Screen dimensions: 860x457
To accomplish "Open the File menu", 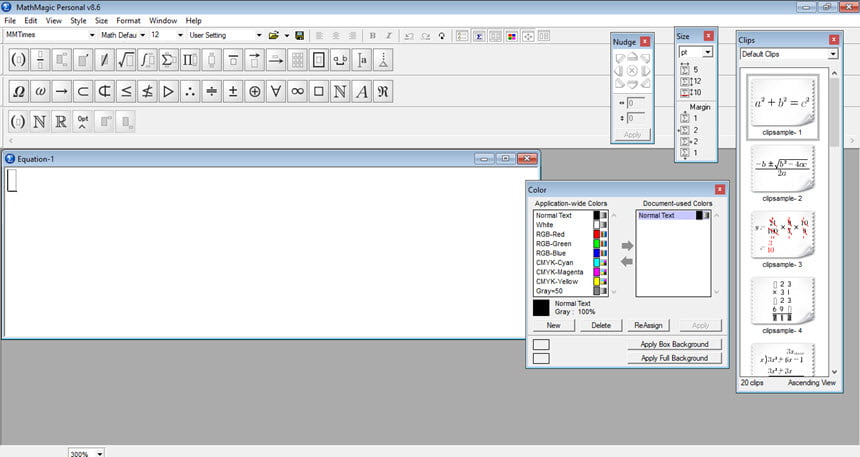I will [10, 20].
